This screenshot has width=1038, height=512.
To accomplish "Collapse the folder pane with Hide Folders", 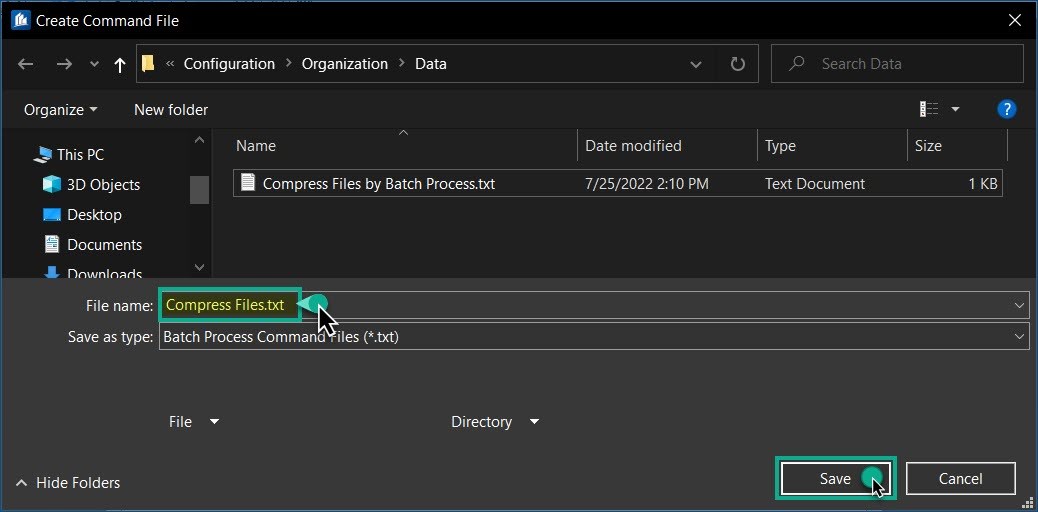I will click(68, 483).
